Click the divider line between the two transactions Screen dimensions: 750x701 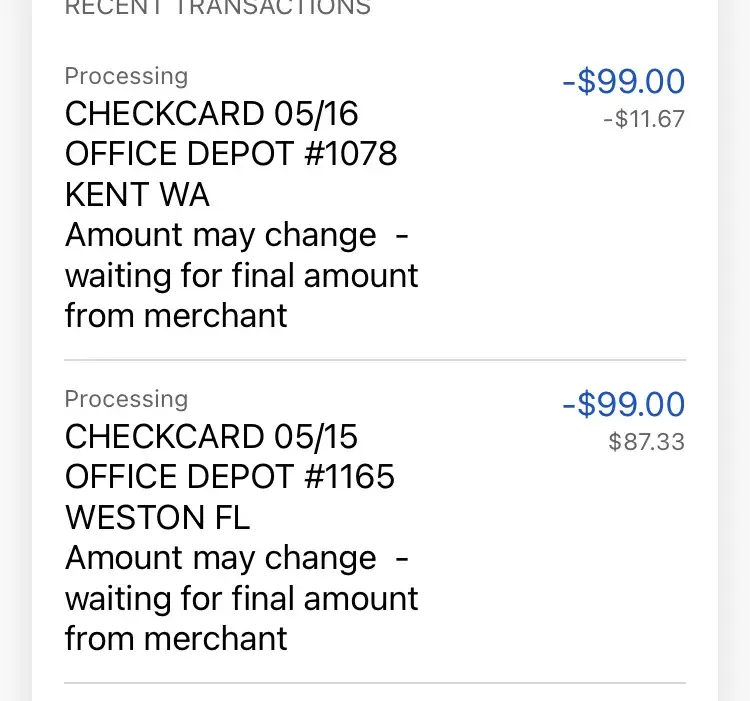point(375,360)
